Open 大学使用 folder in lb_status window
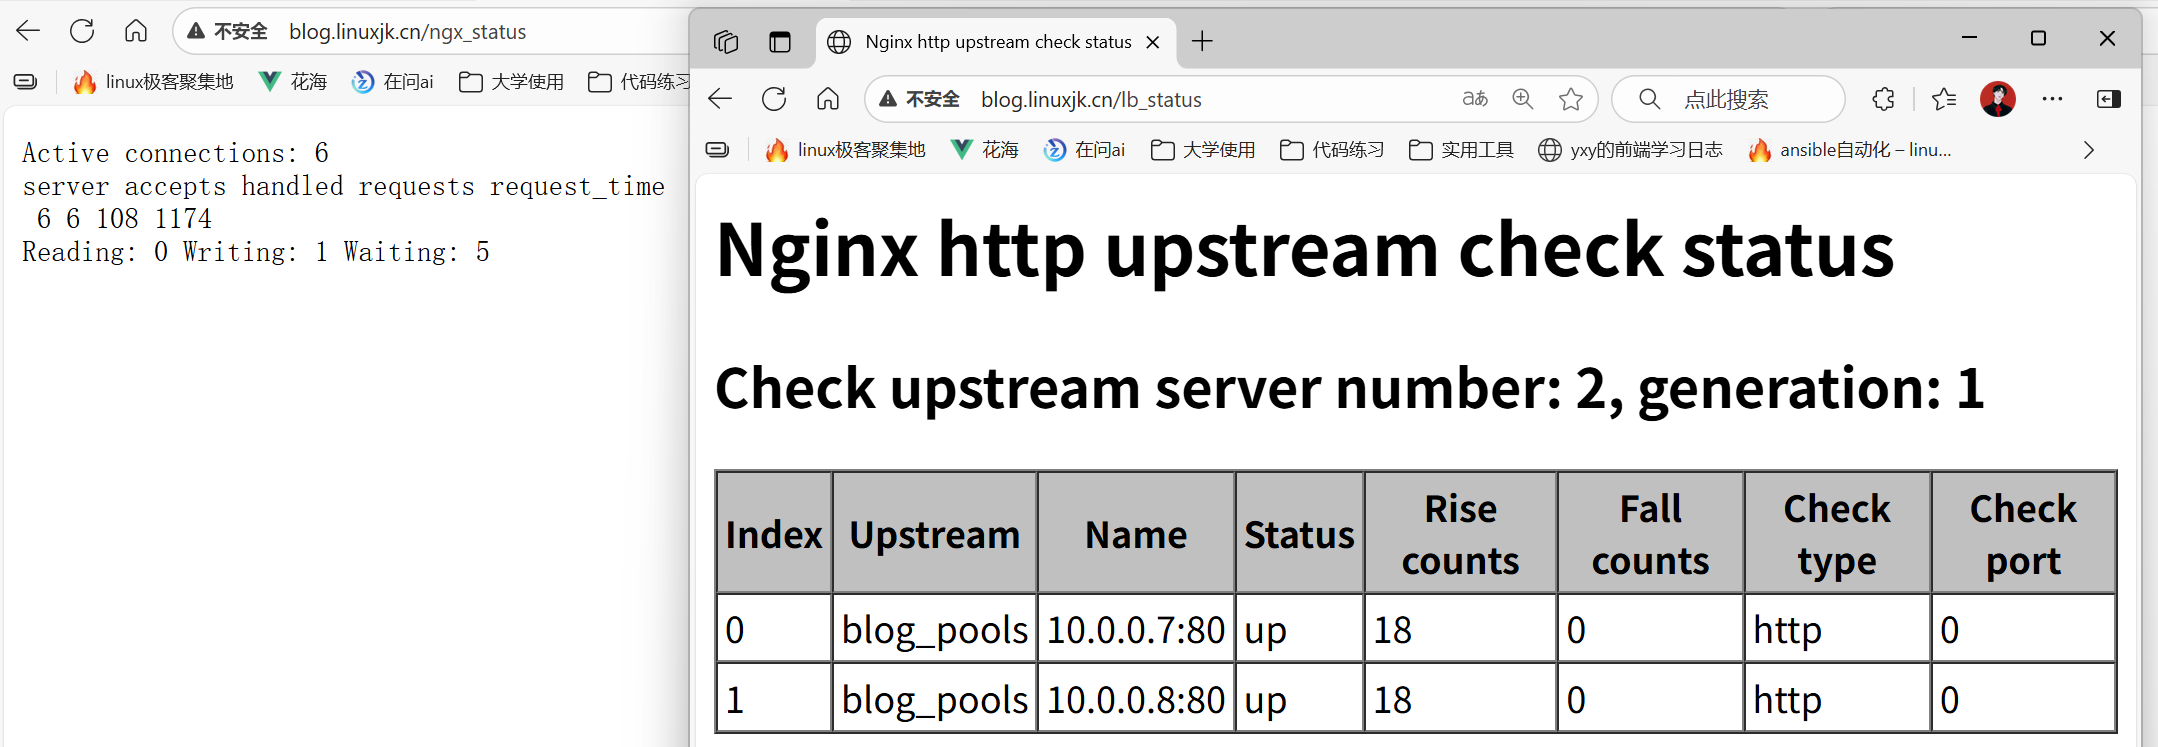 pos(1203,150)
